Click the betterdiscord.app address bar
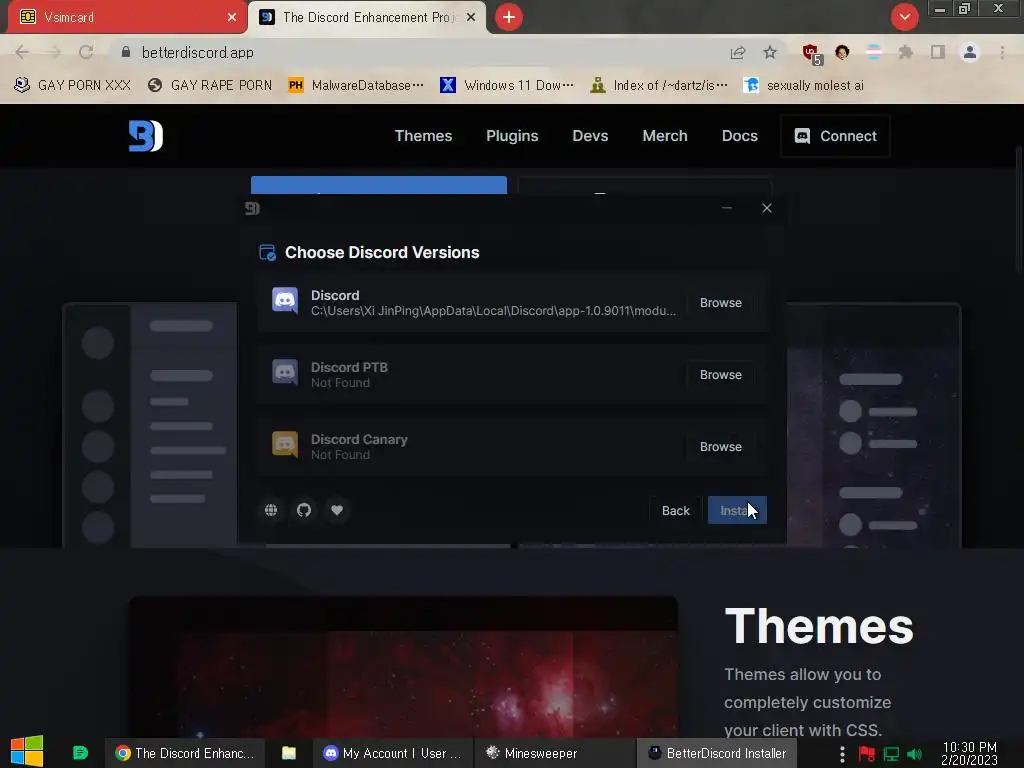1024x768 pixels. 418,52
